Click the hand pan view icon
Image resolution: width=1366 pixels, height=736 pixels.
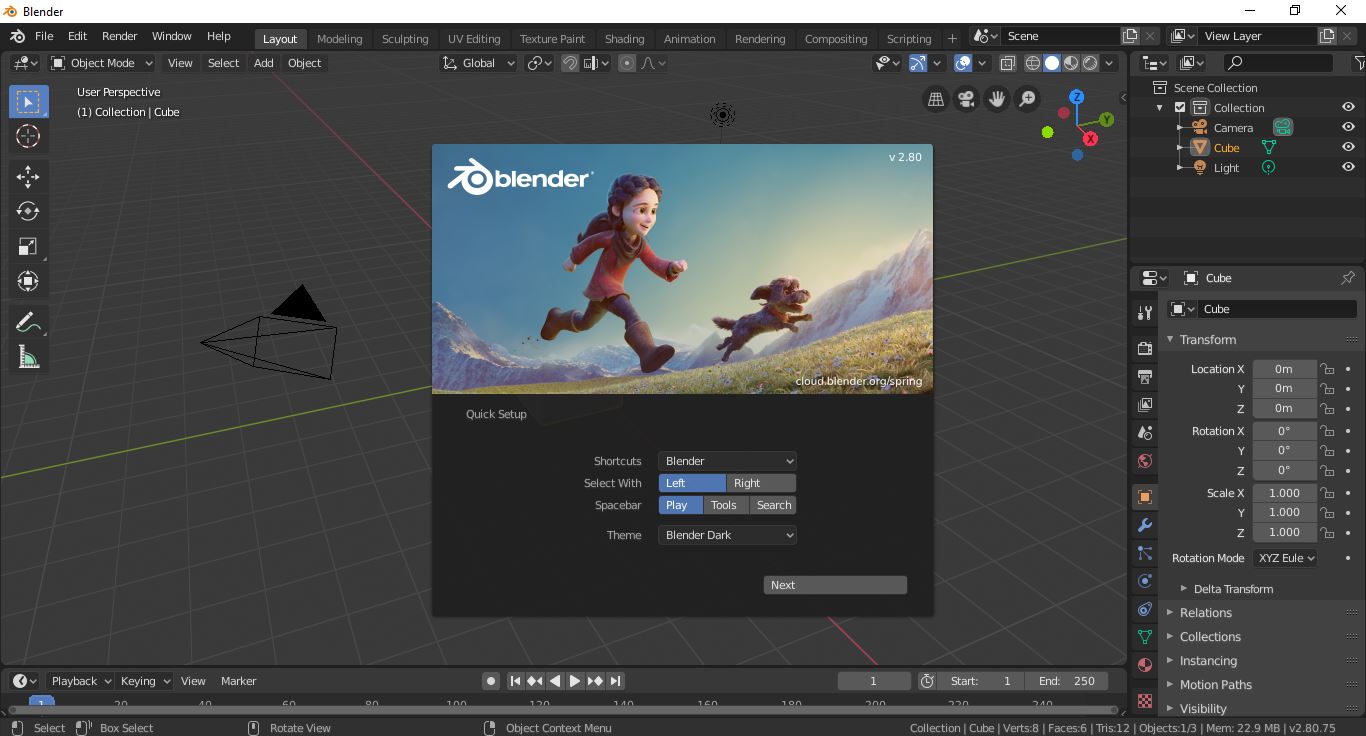tap(997, 99)
